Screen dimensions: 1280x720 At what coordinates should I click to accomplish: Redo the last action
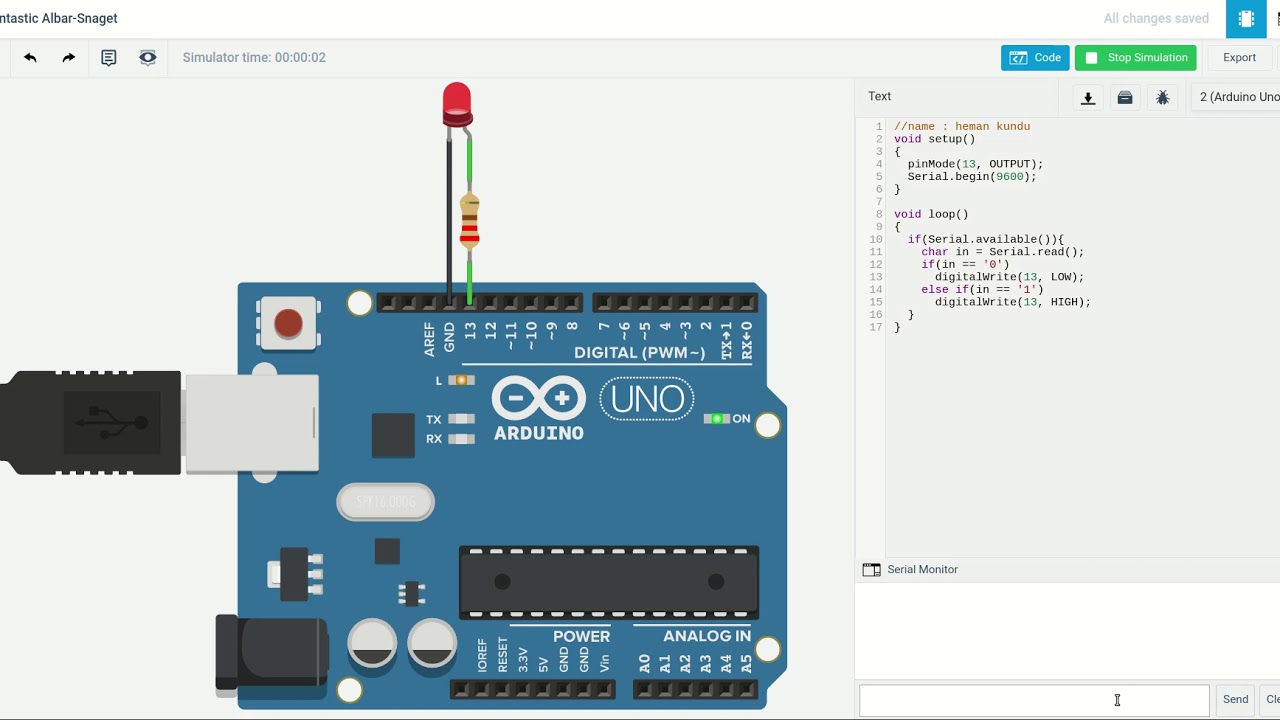click(68, 58)
